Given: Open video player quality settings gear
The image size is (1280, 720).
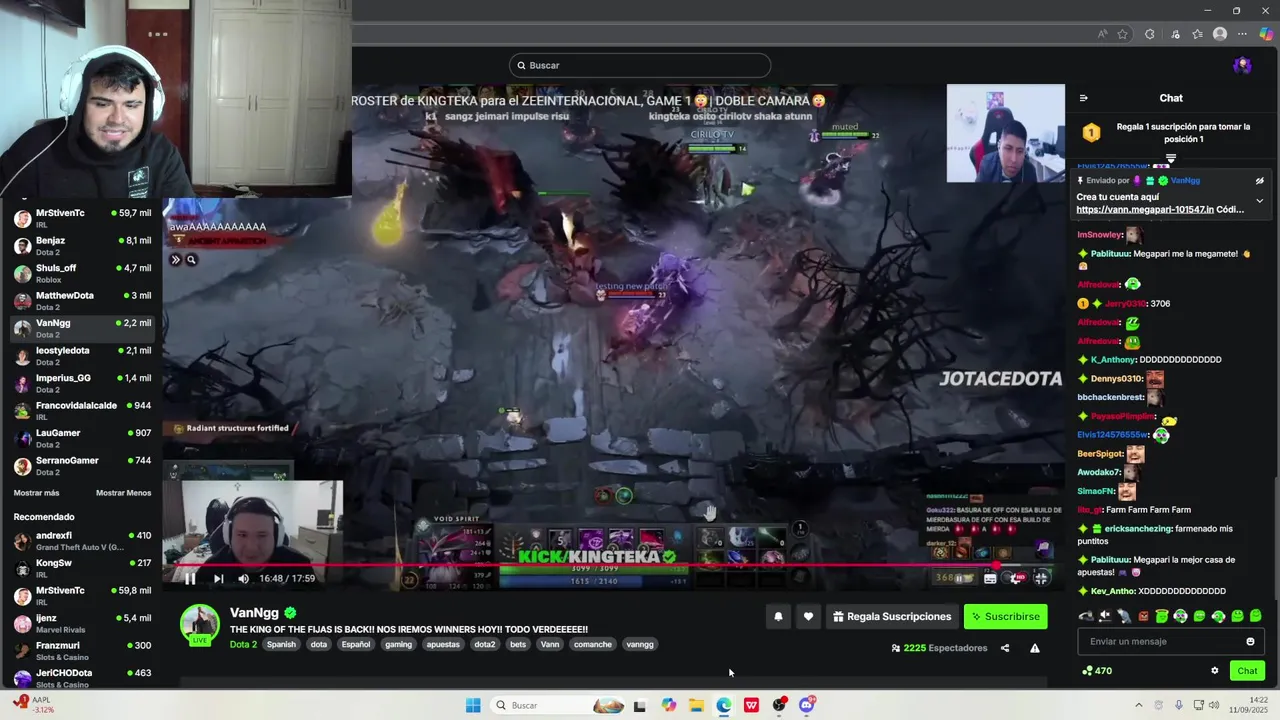Looking at the screenshot, I should (1016, 577).
